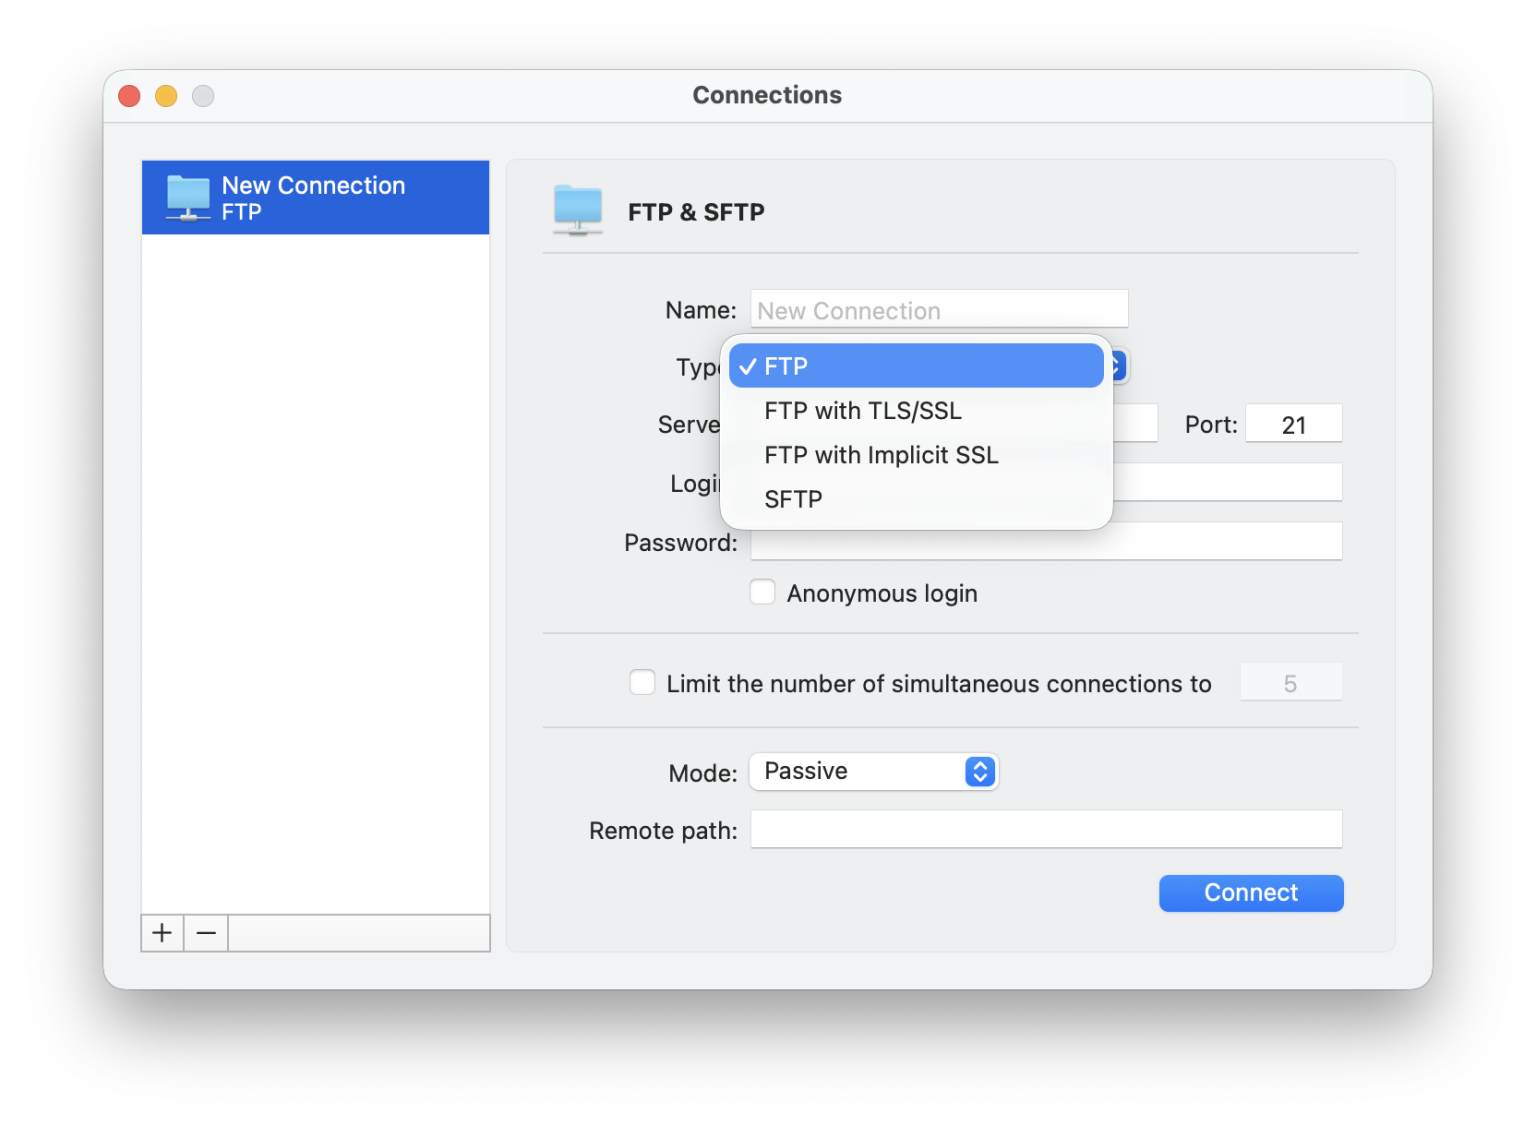Click into the Remote path field

1046,829
